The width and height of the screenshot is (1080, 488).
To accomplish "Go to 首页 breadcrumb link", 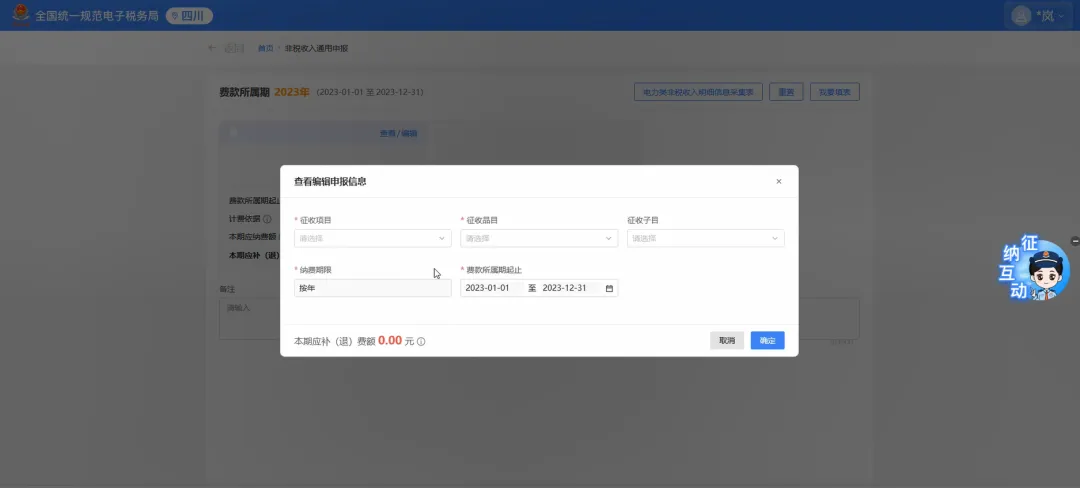I will coord(265,48).
